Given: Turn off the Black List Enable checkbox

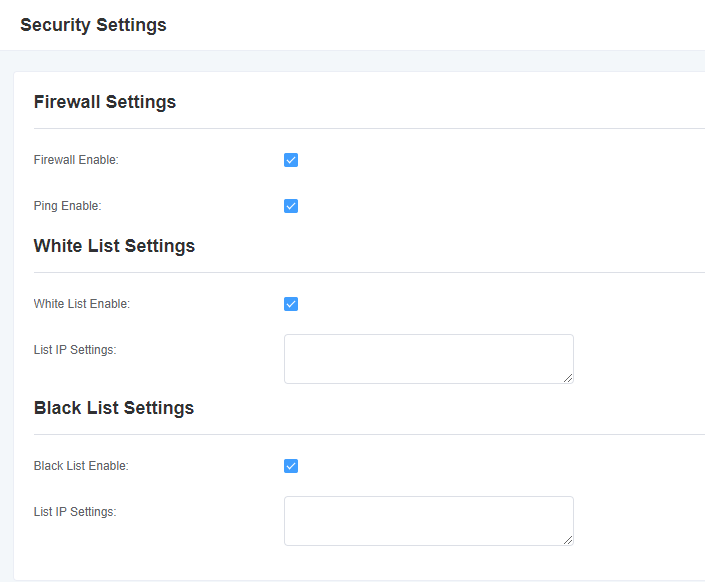Looking at the screenshot, I should coord(291,466).
